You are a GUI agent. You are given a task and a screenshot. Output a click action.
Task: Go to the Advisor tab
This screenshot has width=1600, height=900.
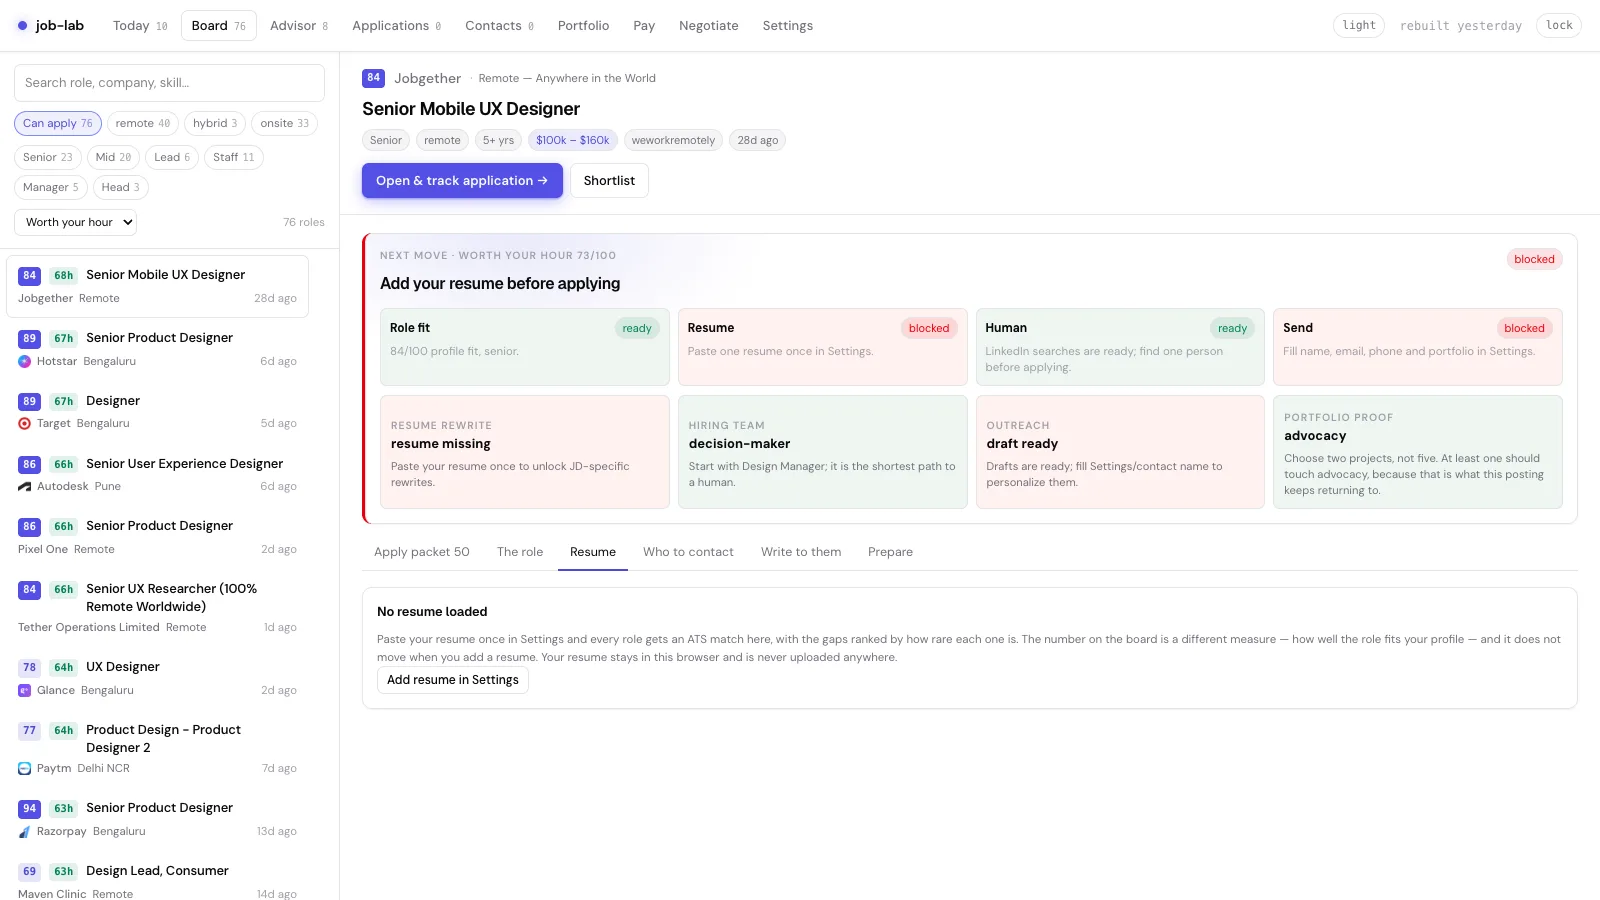(299, 26)
